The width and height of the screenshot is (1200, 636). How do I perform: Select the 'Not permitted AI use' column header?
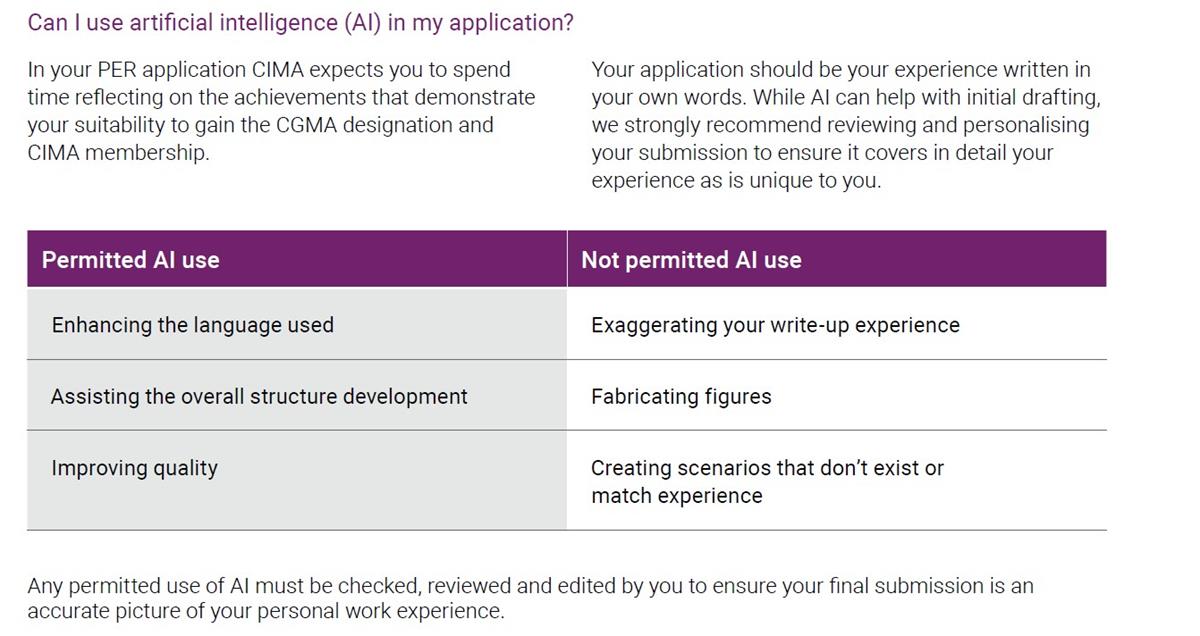pos(837,260)
